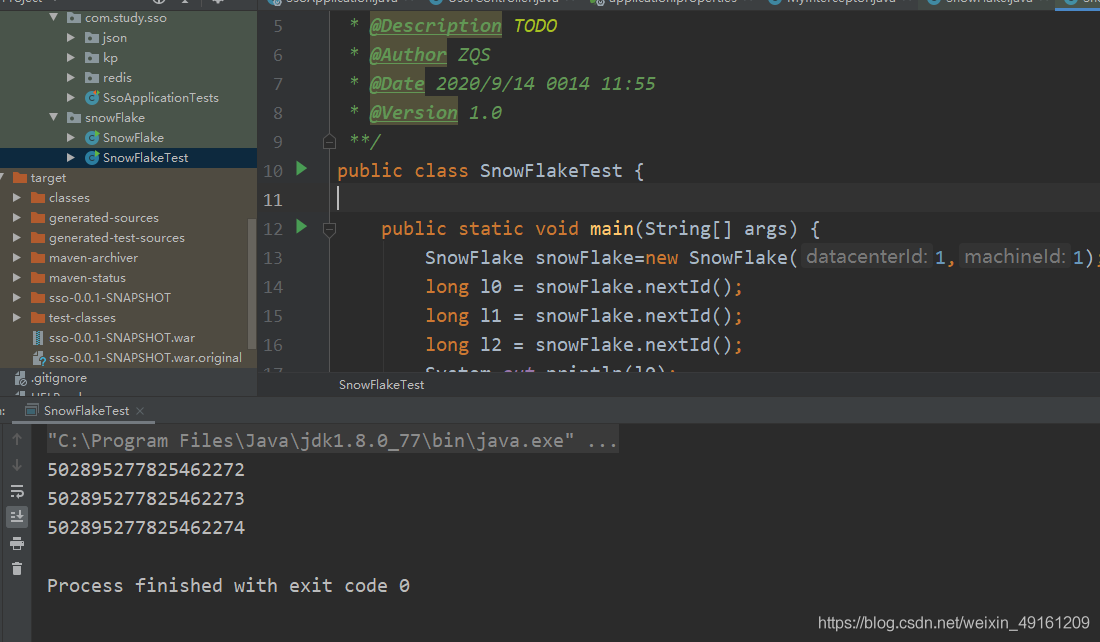The height and width of the screenshot is (642, 1100).
Task: Click console output 502895277825462273
Action: [146, 498]
